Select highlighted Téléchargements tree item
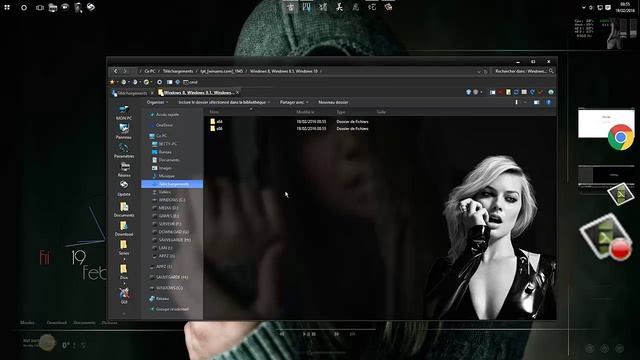This screenshot has width=640, height=360. (172, 184)
